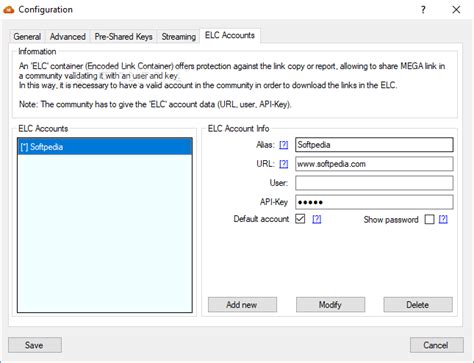Switch to the General tab

pos(27,36)
